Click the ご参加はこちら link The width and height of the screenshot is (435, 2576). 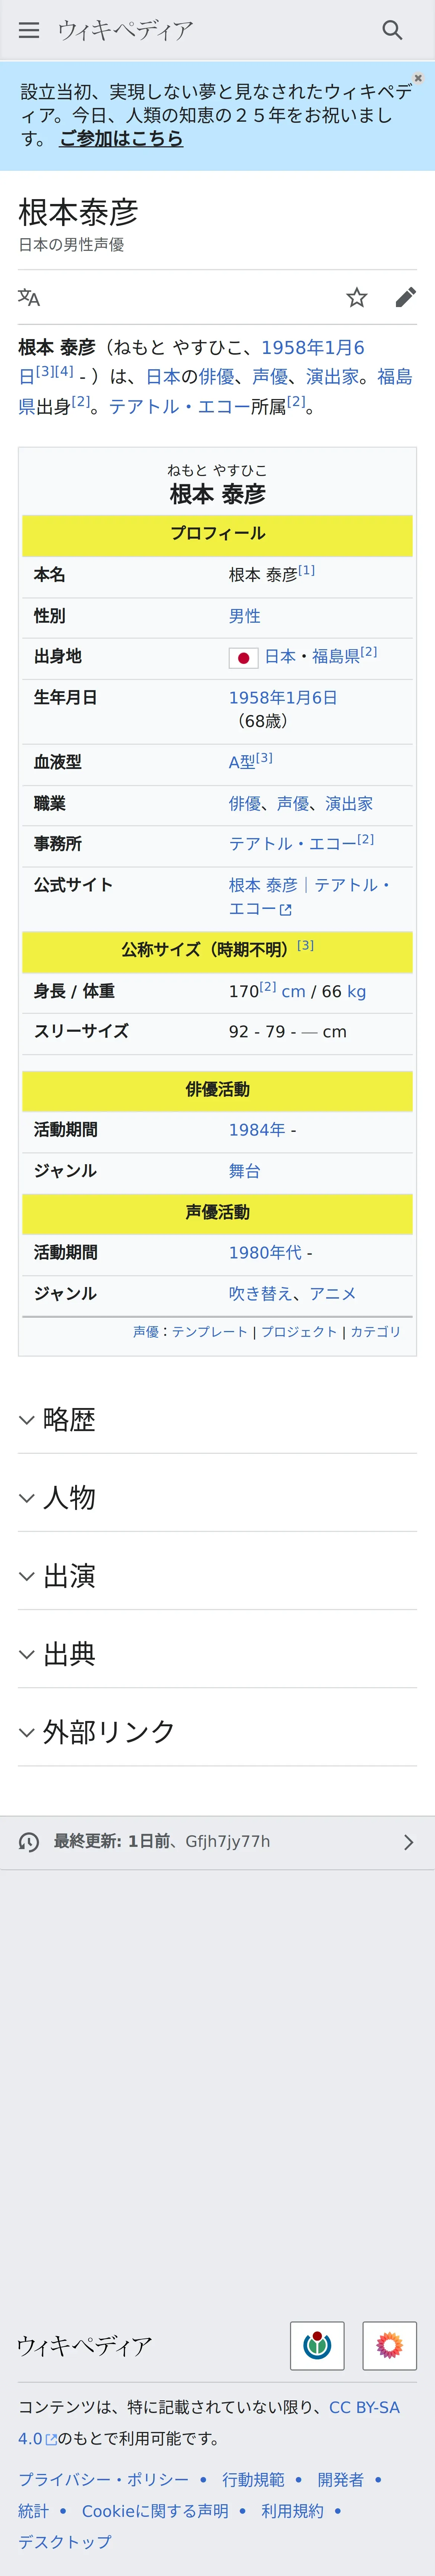(x=121, y=139)
